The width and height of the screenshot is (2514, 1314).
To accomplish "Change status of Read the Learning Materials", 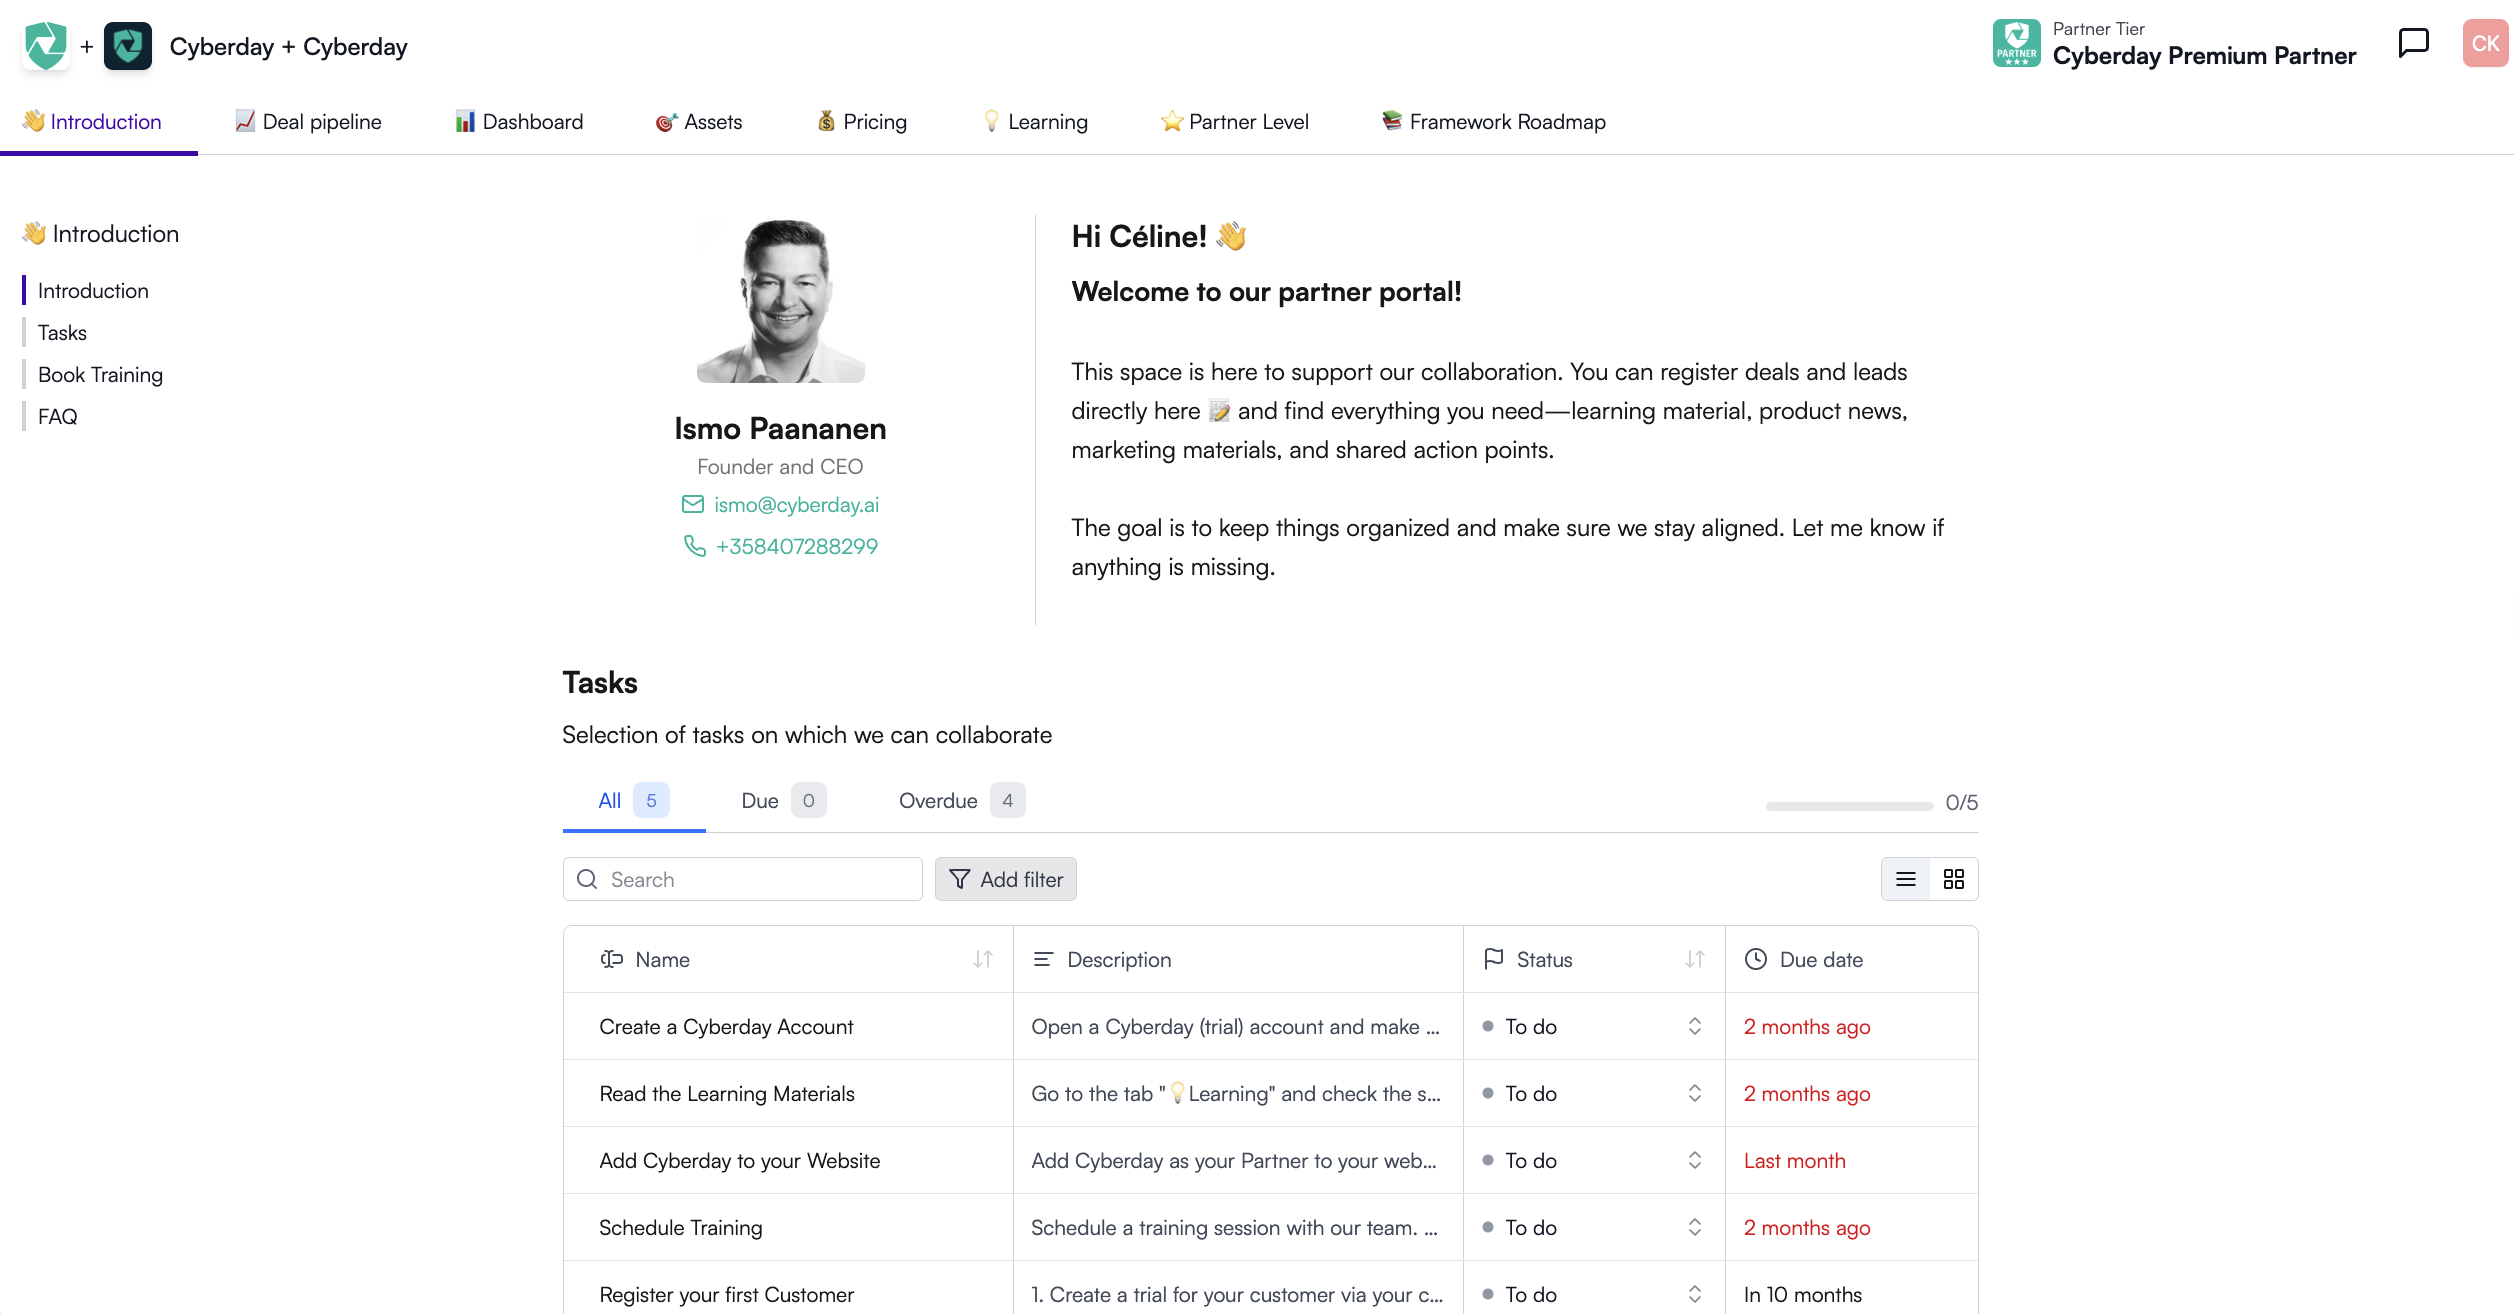I will 1694,1093.
